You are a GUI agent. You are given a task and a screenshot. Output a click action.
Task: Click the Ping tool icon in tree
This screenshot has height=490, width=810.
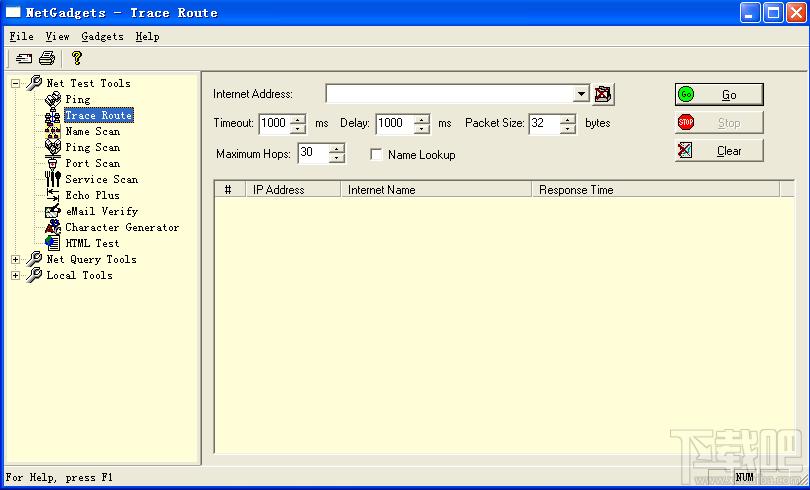pos(53,99)
